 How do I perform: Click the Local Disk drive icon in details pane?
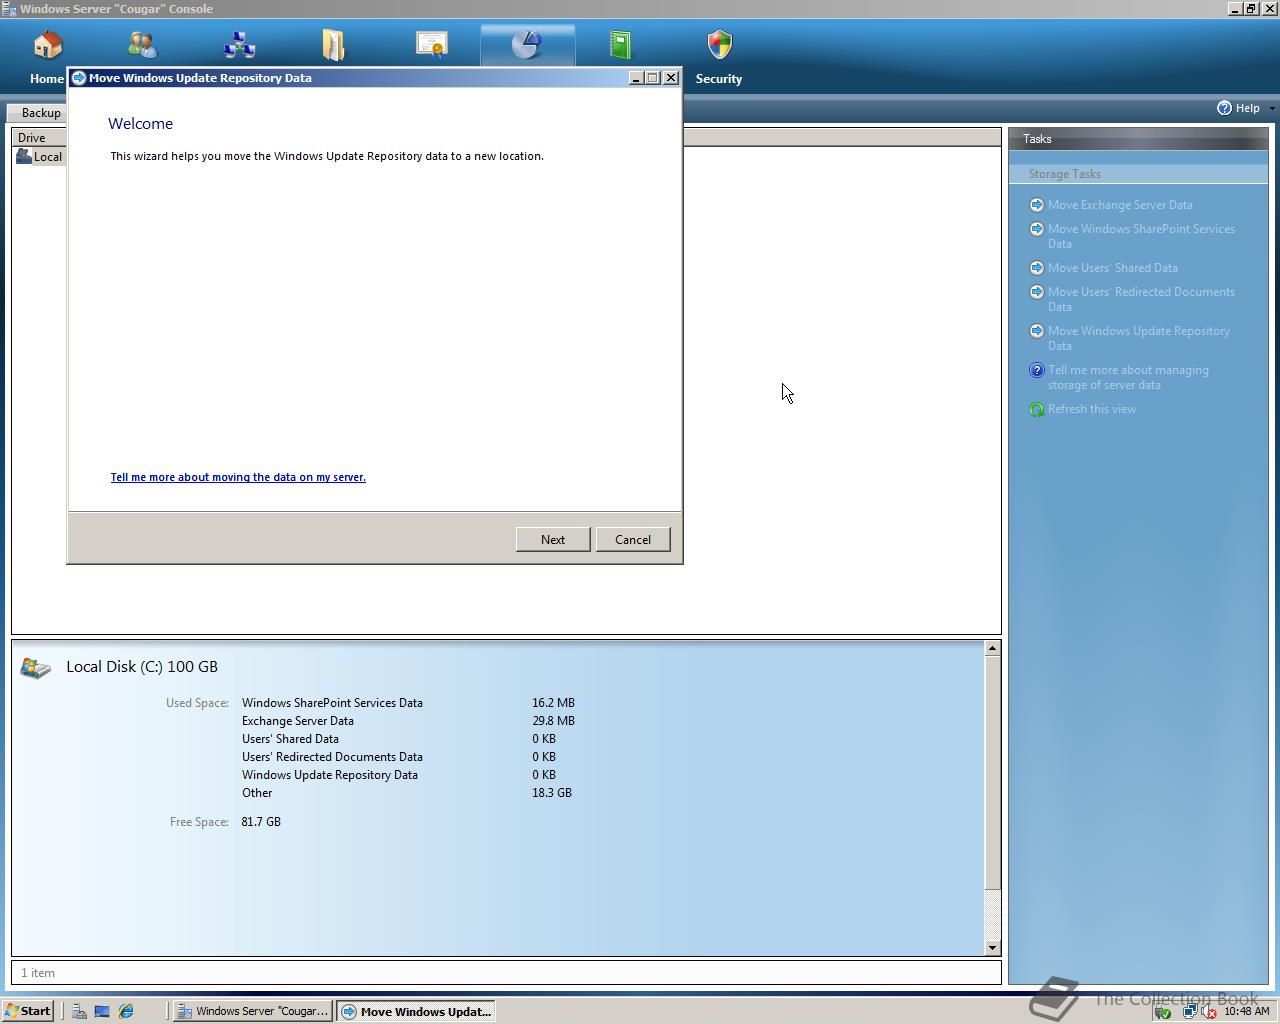(35, 668)
